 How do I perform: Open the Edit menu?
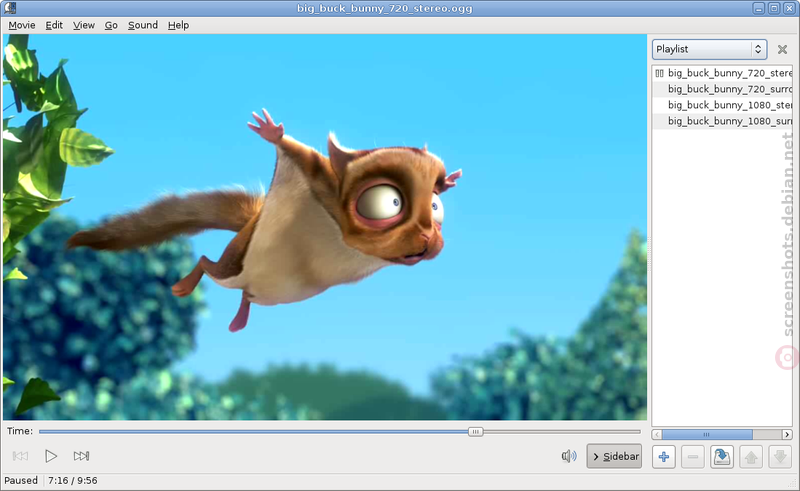[x=54, y=25]
